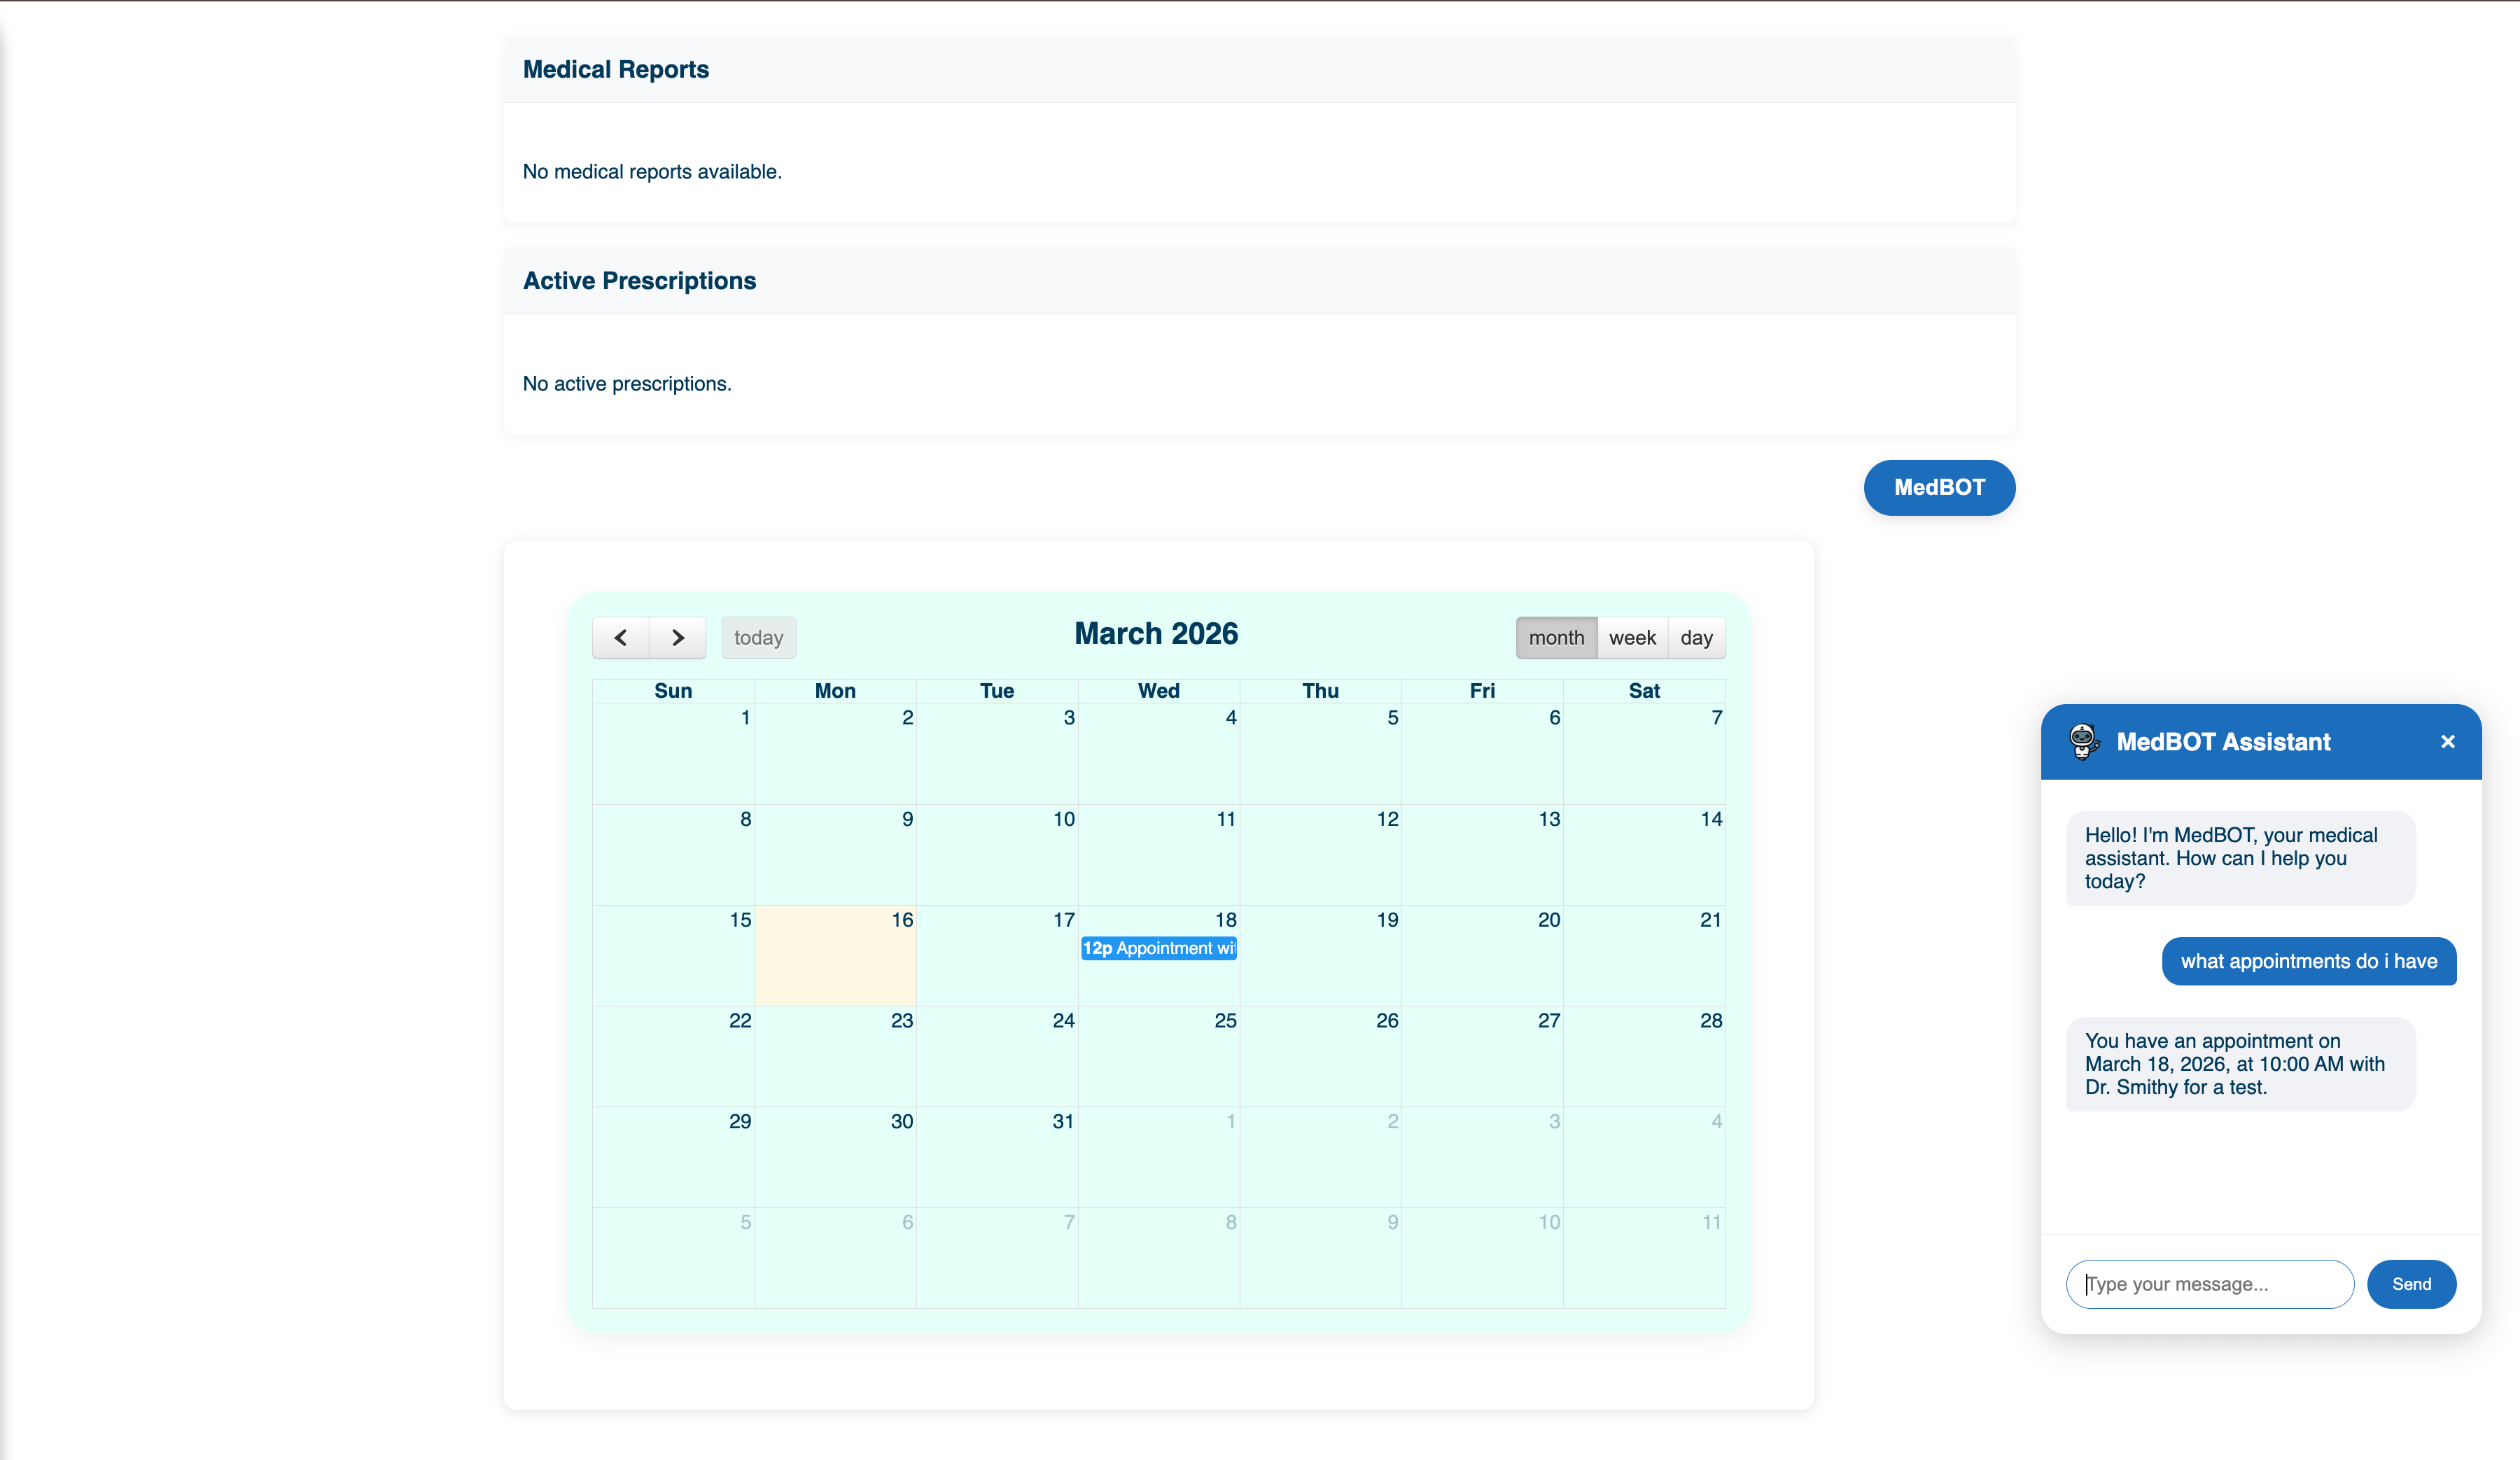
Task: Click the Active Prescriptions section header
Action: (x=639, y=280)
